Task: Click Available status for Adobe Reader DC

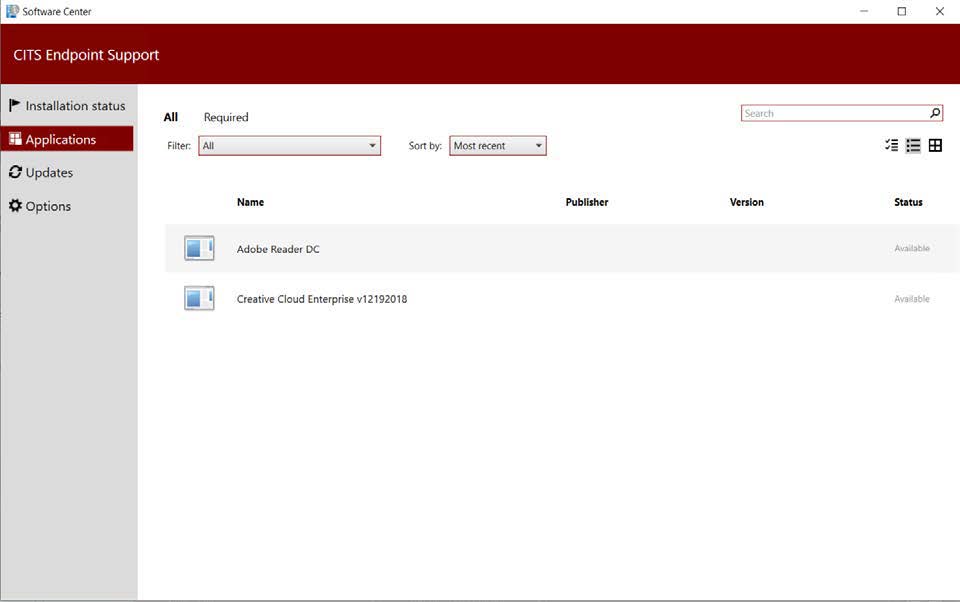Action: coord(912,248)
